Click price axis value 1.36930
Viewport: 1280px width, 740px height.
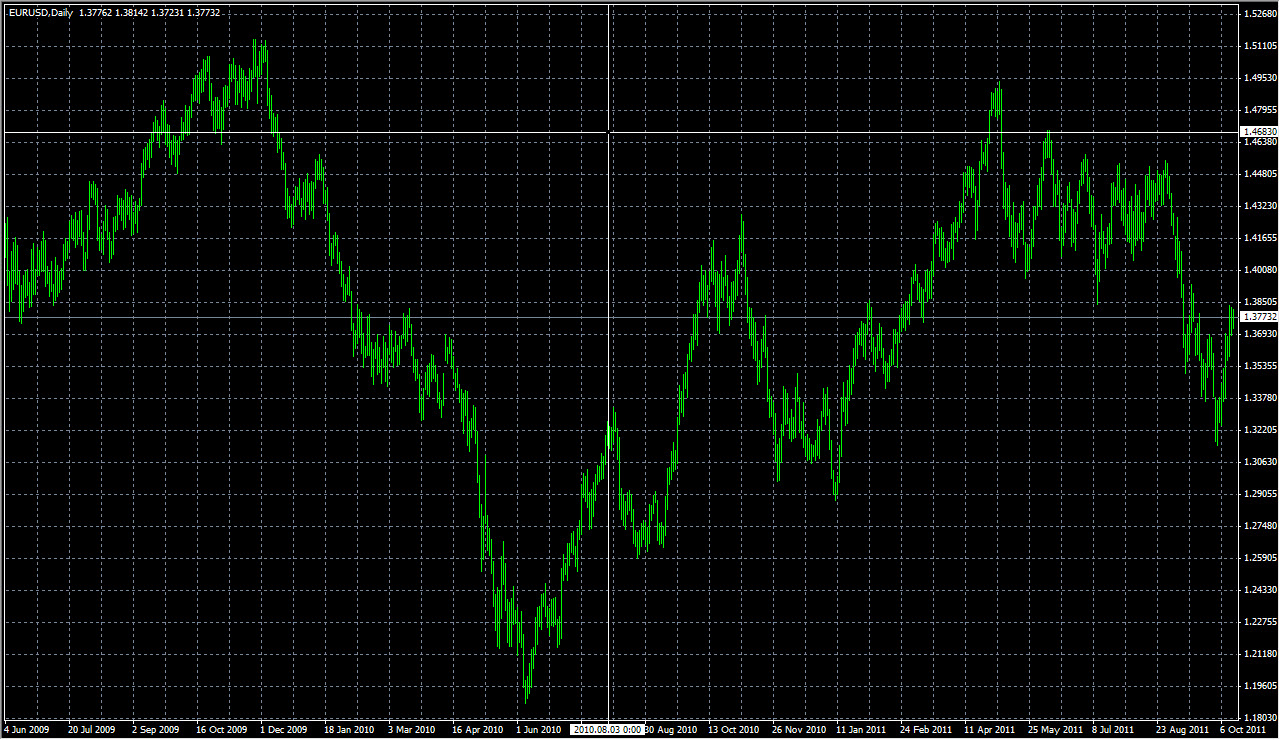point(1260,334)
